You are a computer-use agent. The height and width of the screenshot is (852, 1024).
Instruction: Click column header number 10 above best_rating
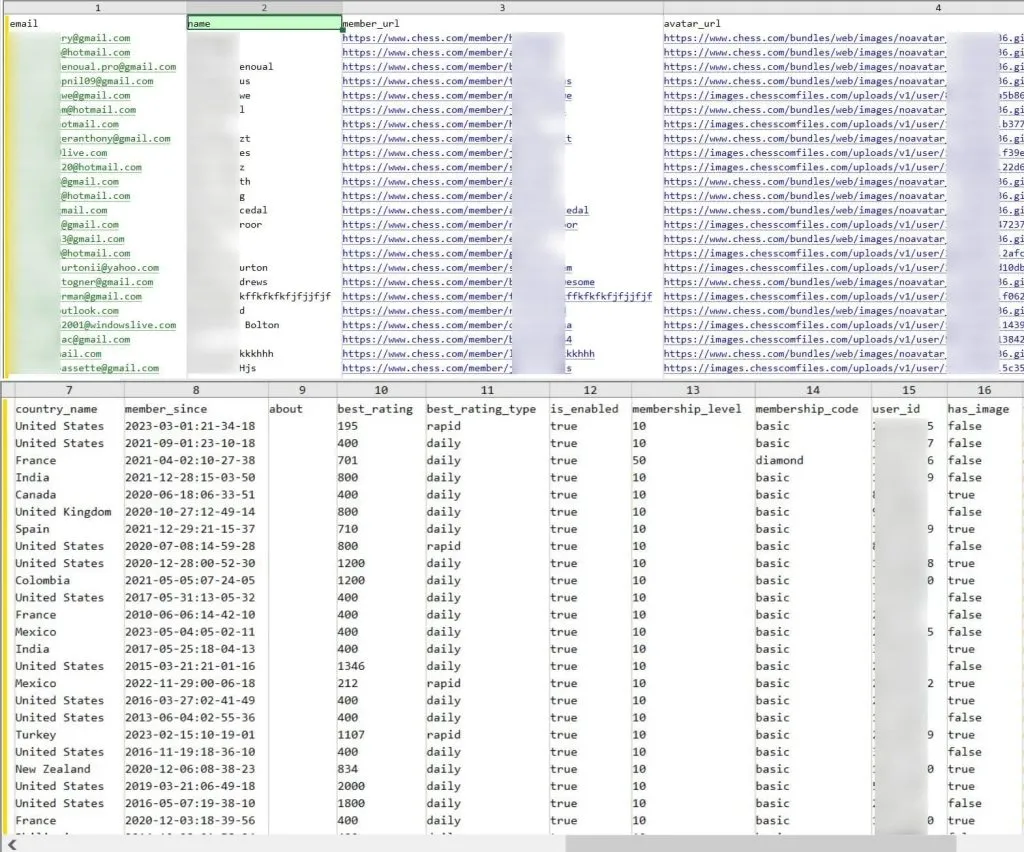381,390
